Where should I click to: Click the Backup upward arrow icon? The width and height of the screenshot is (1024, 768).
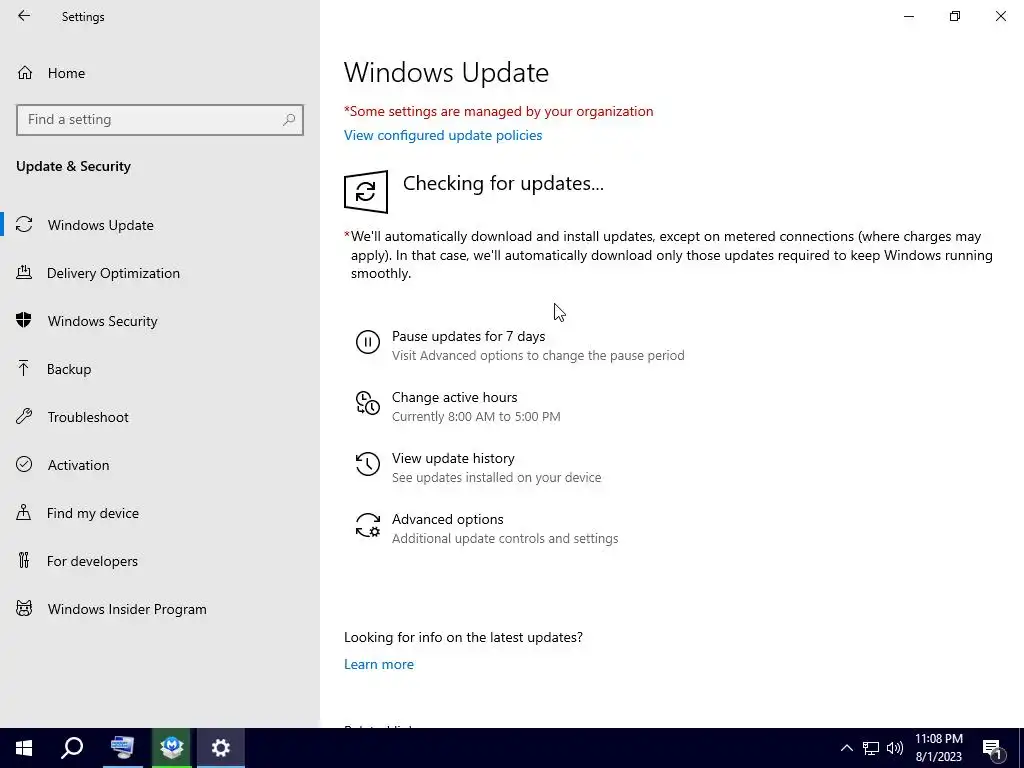click(24, 368)
